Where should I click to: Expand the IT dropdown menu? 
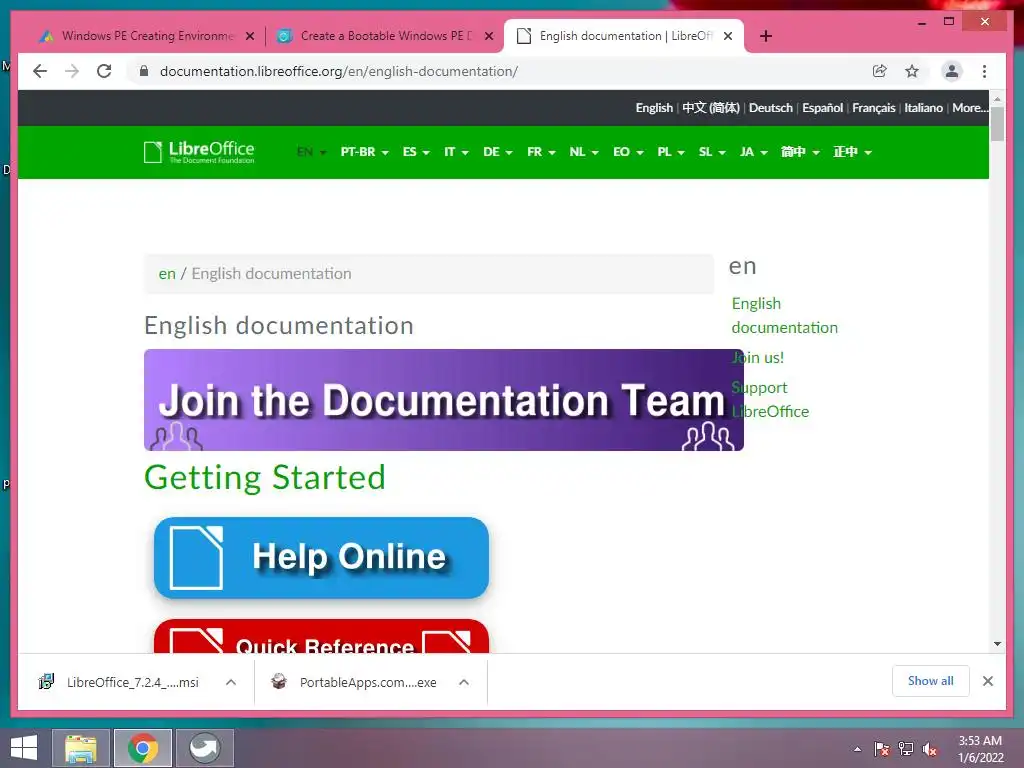pos(456,152)
